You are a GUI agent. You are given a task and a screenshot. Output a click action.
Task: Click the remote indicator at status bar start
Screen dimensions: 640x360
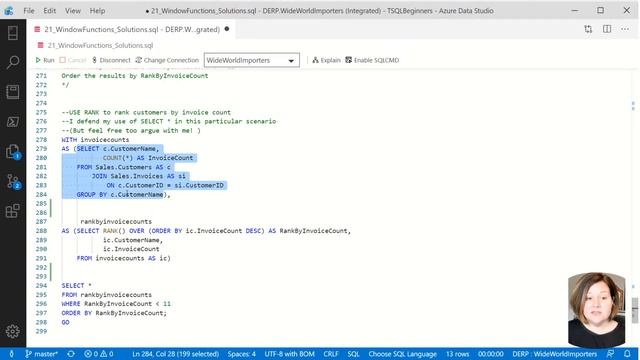11,354
